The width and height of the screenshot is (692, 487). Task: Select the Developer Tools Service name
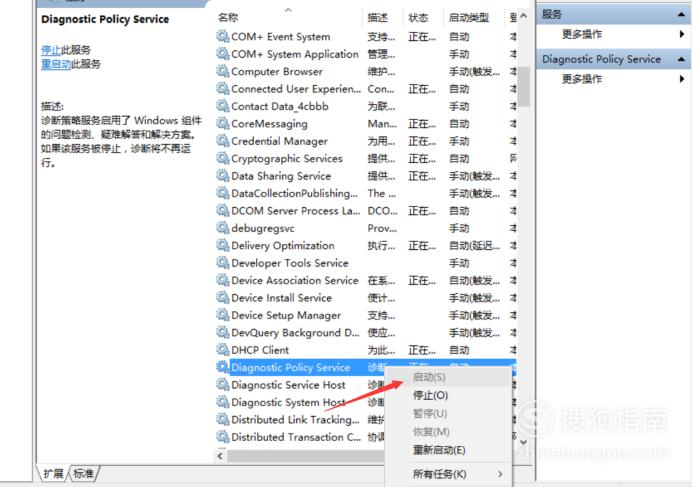point(290,263)
